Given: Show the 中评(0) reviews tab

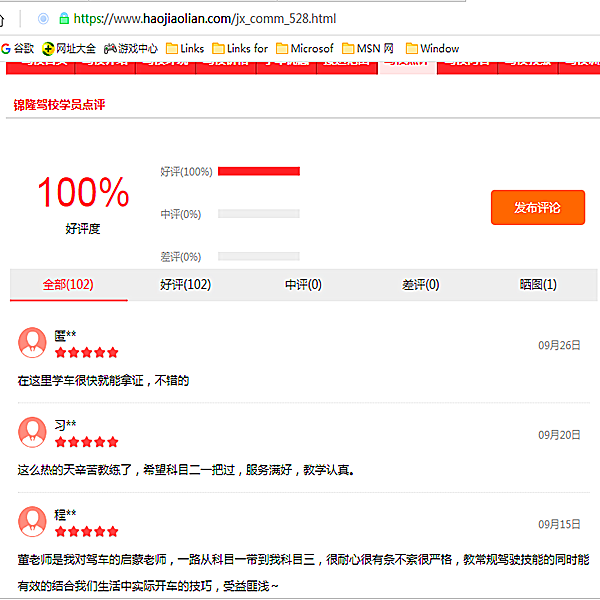Looking at the screenshot, I should click(x=303, y=285).
